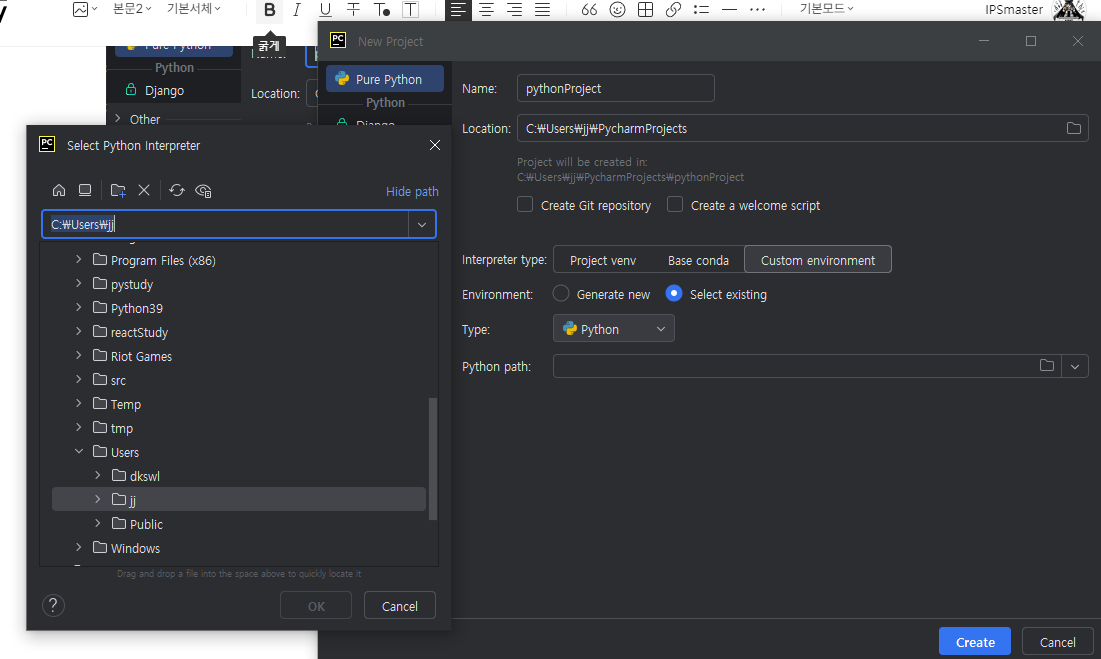
Task: Click the Create button
Action: click(975, 641)
